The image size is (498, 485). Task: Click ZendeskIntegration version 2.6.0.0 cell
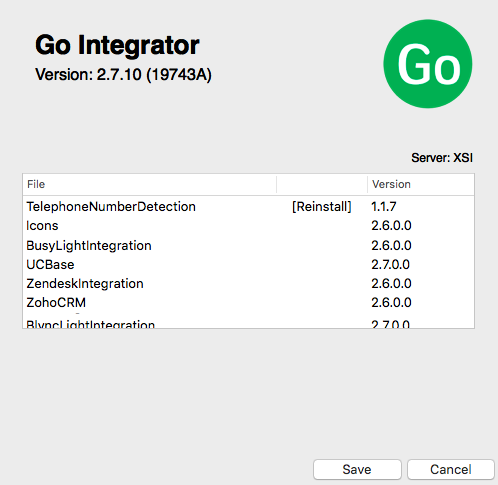pyautogui.click(x=391, y=283)
